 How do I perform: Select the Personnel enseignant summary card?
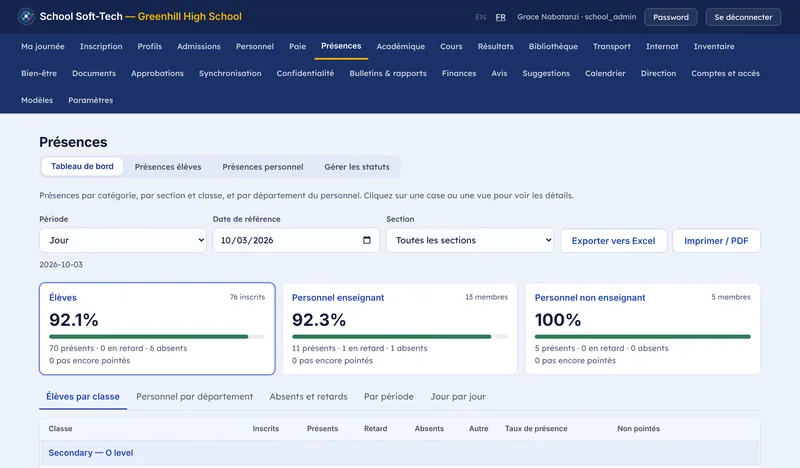coord(399,329)
